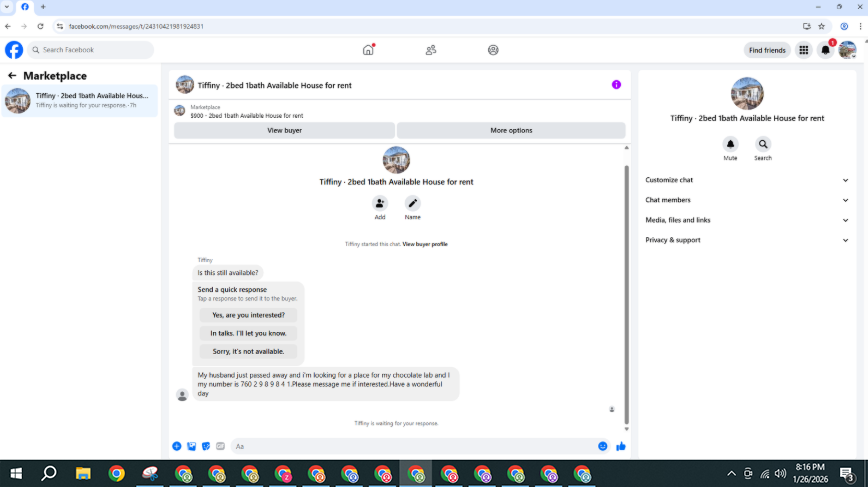Open the Windows notification center
Screen dimensions: 868x487
[x=847, y=474]
